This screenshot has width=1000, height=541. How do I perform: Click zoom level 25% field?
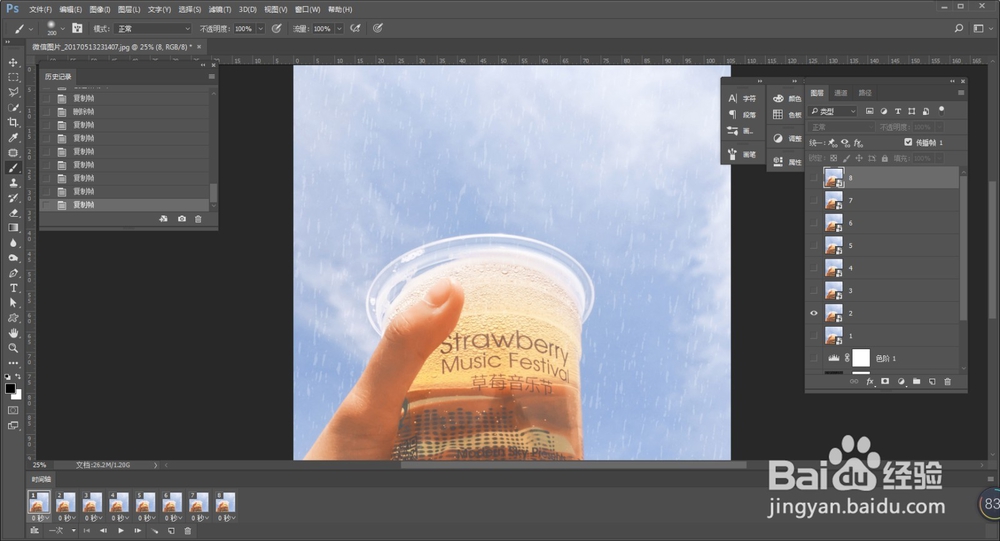pyautogui.click(x=40, y=465)
